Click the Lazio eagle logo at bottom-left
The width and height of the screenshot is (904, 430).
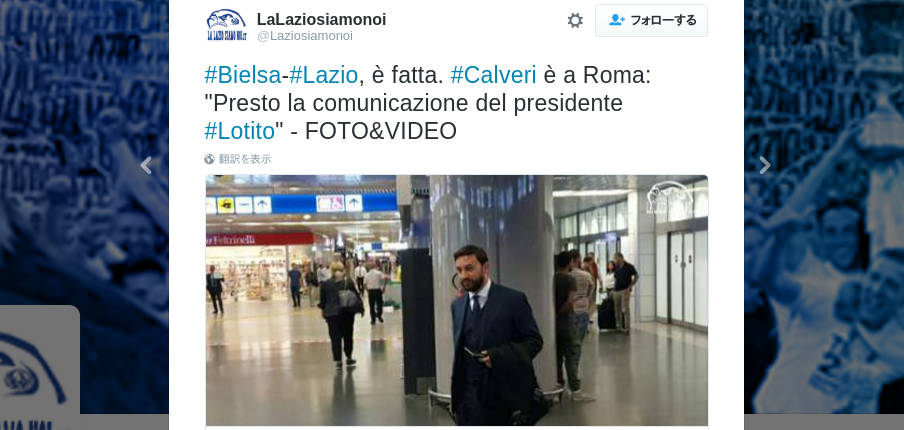click(39, 369)
